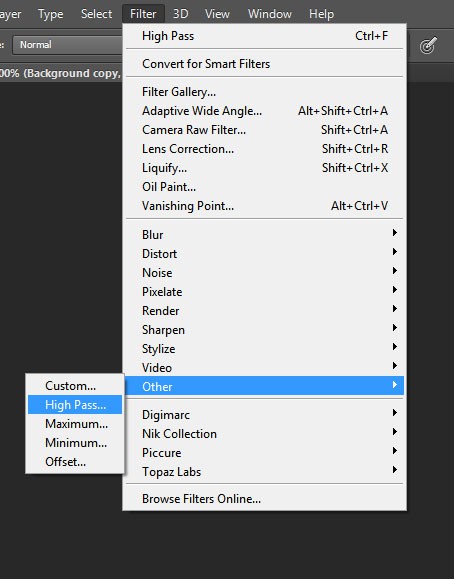This screenshot has height=579, width=454.
Task: Choose Lens Correction filter
Action: tap(264, 149)
